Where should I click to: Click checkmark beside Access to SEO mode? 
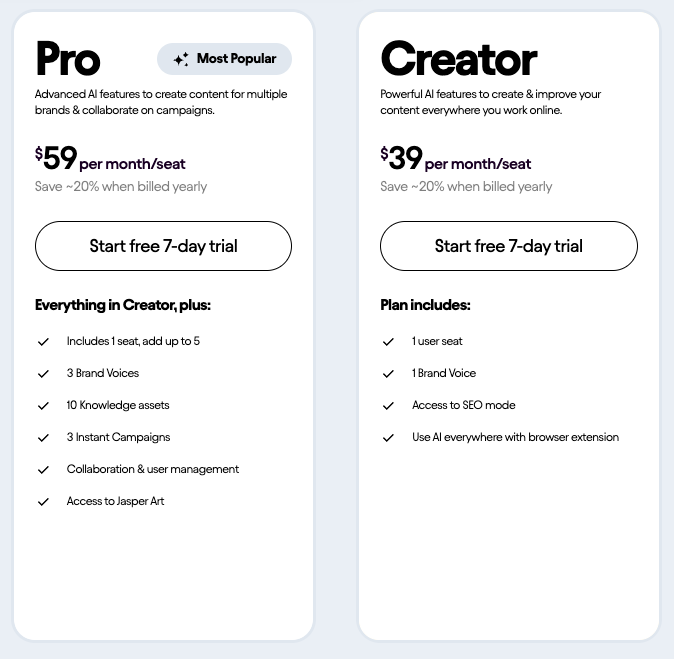coord(388,406)
